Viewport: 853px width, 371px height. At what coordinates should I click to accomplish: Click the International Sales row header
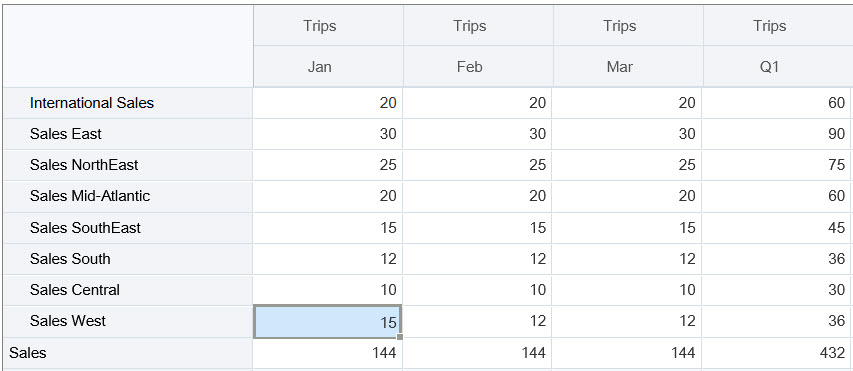coord(128,103)
